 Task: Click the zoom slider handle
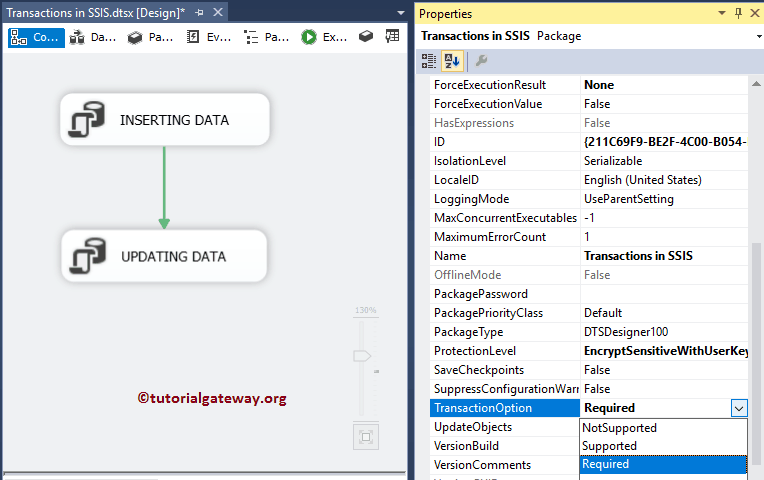[362, 356]
